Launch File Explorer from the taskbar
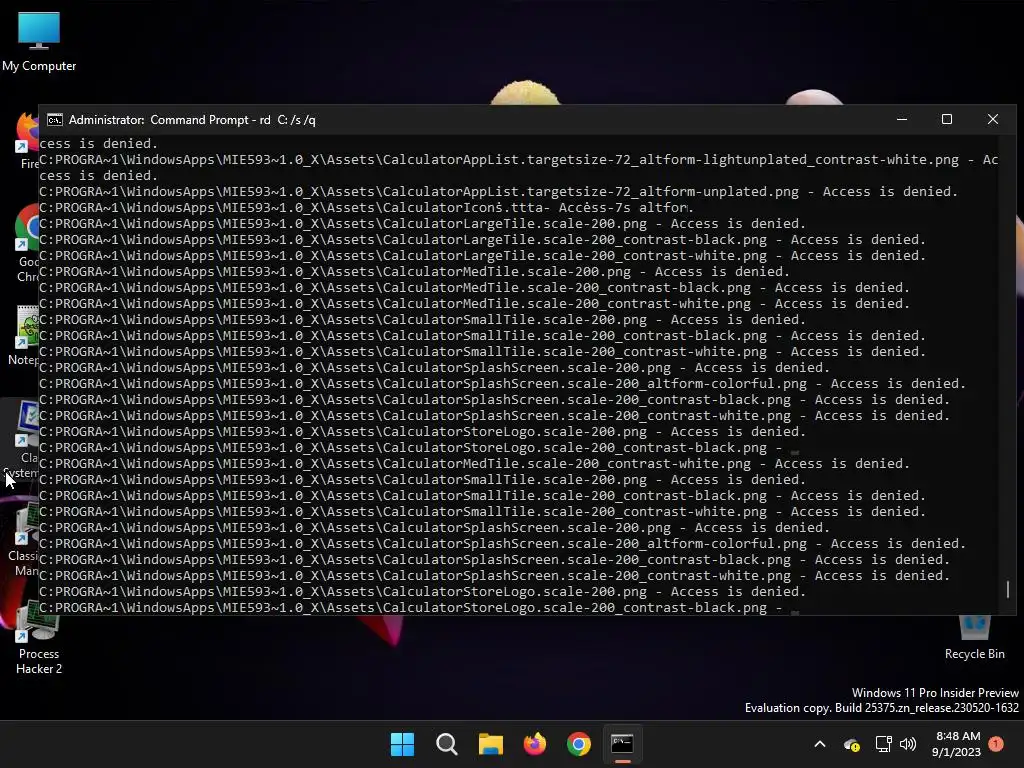This screenshot has height=768, width=1024. [490, 744]
